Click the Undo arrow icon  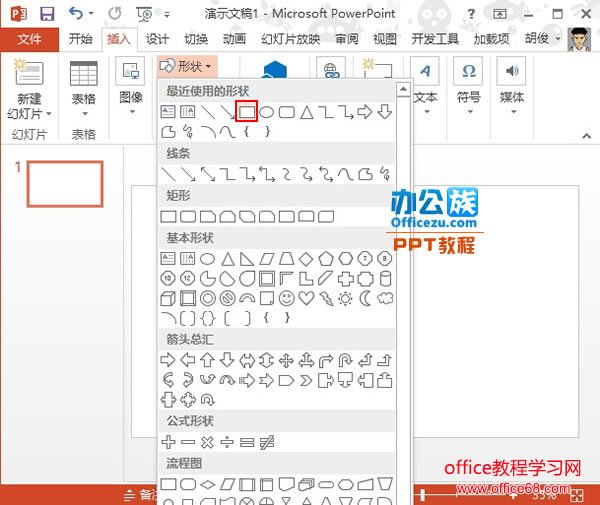[76, 14]
